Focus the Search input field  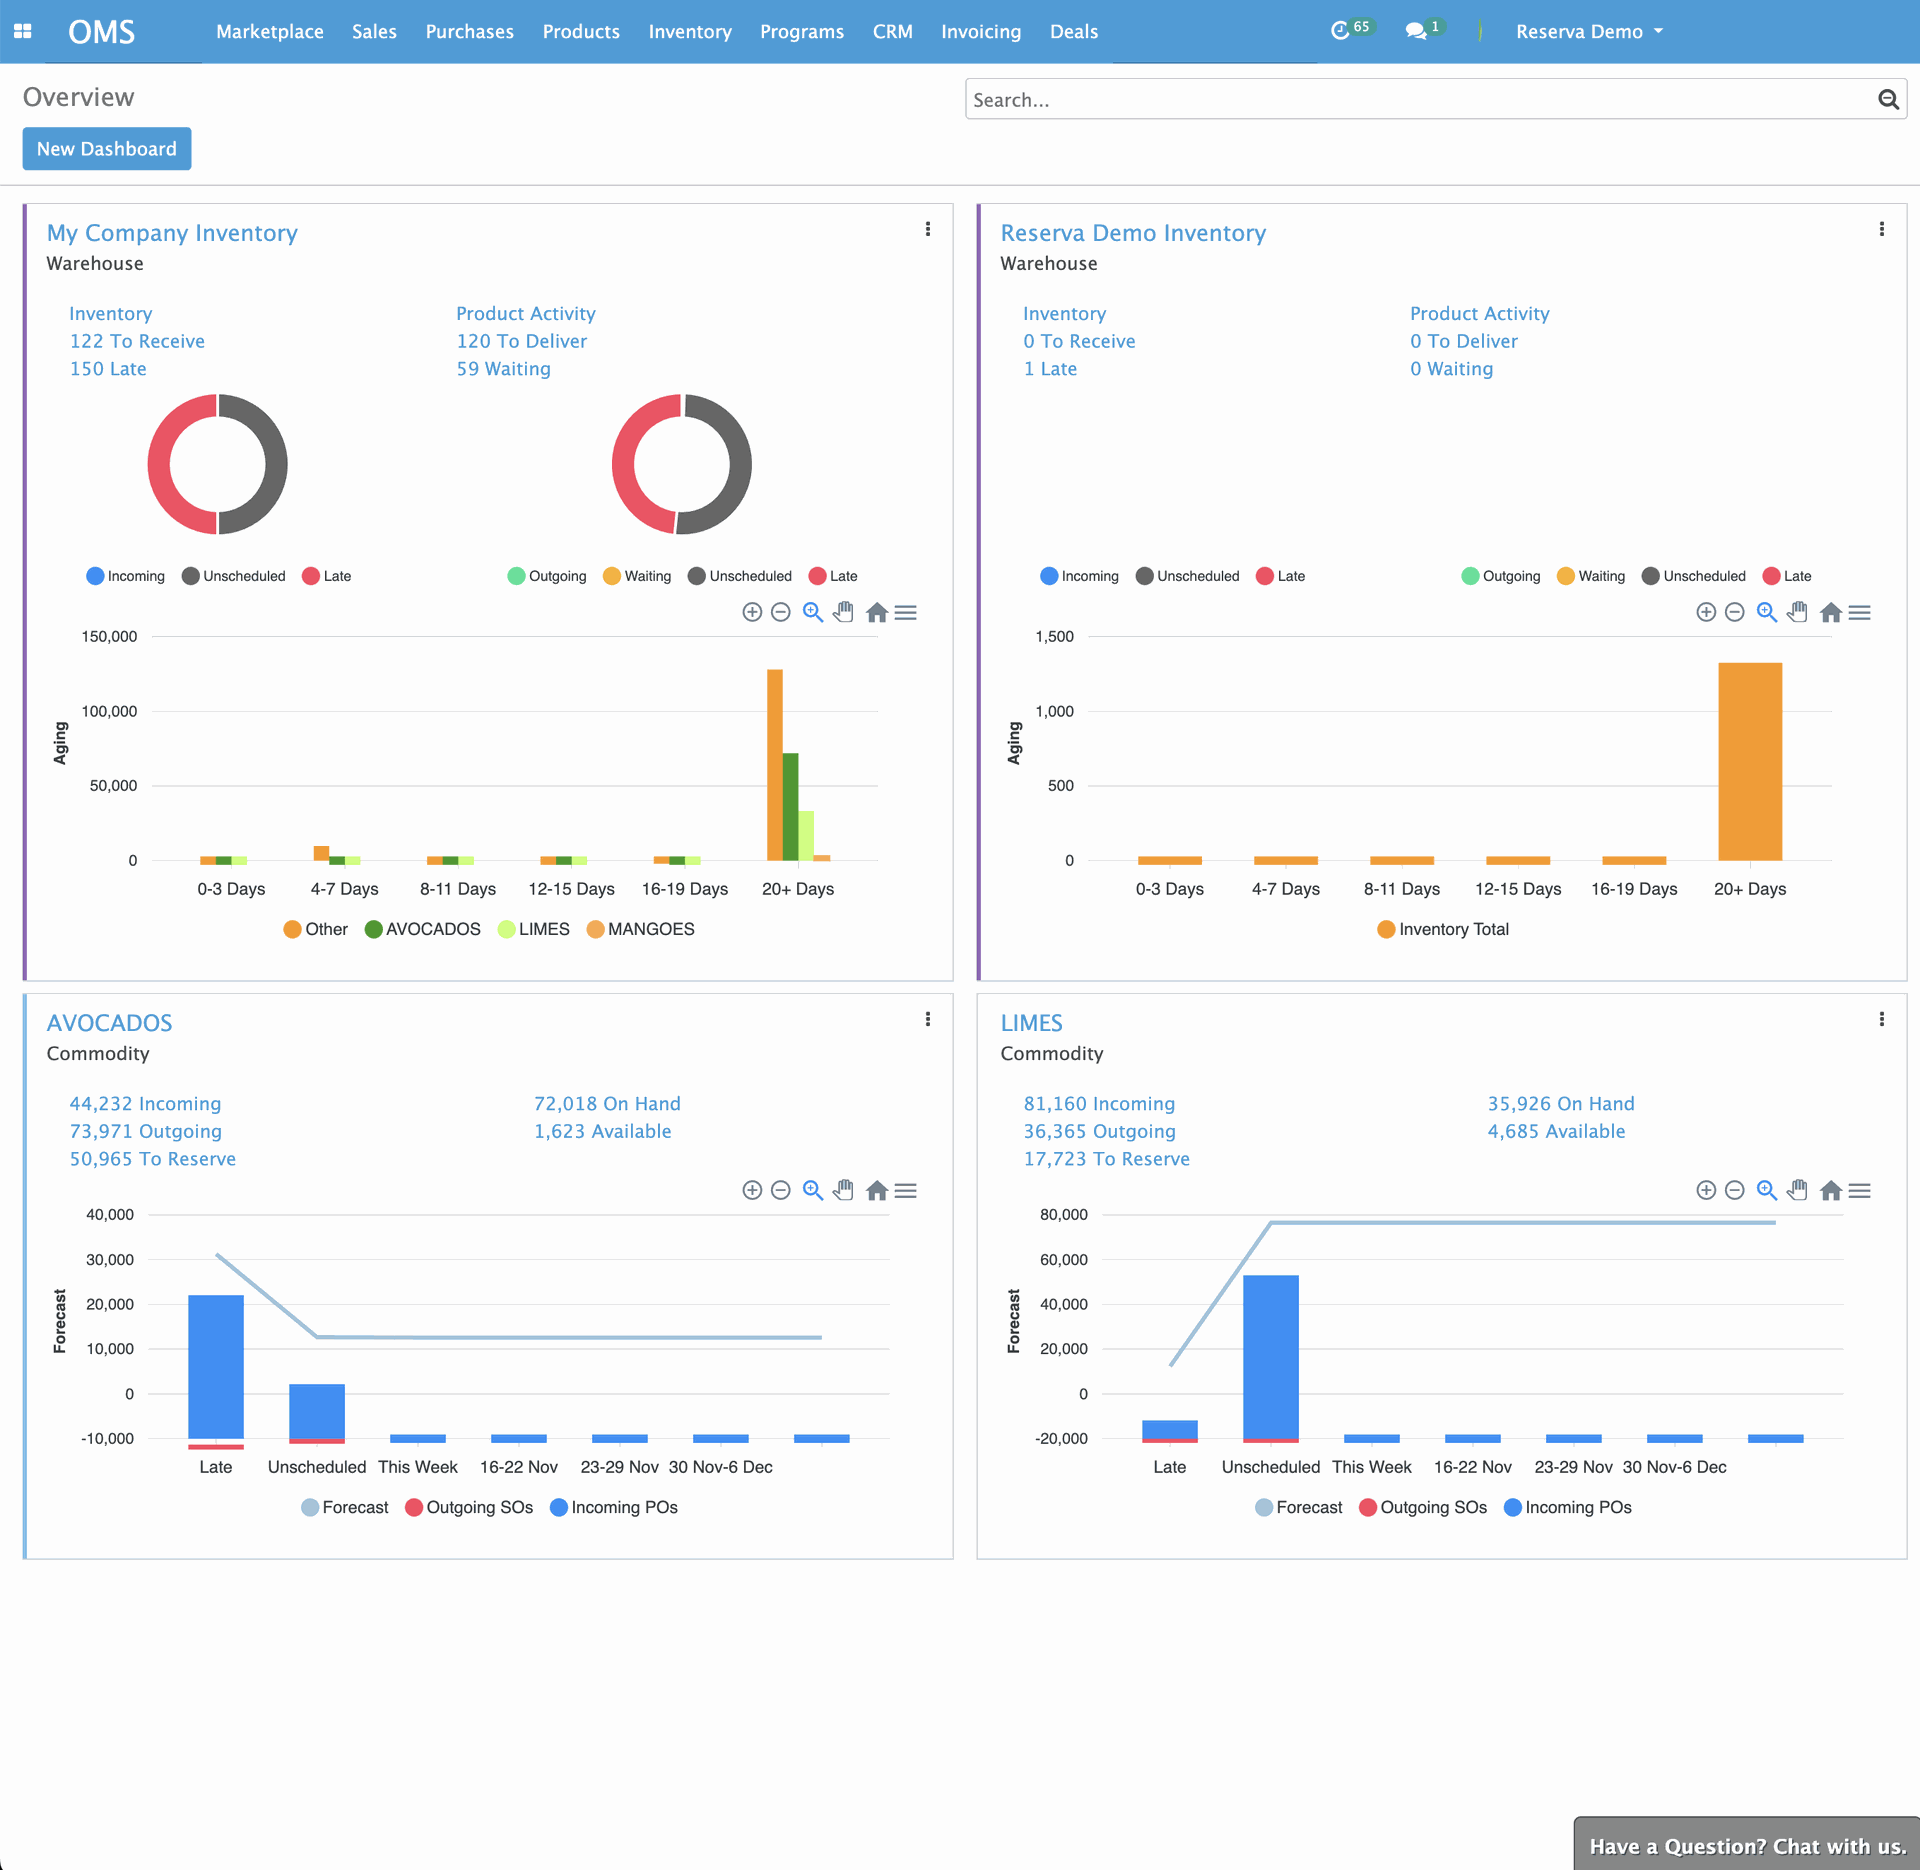click(x=1420, y=99)
